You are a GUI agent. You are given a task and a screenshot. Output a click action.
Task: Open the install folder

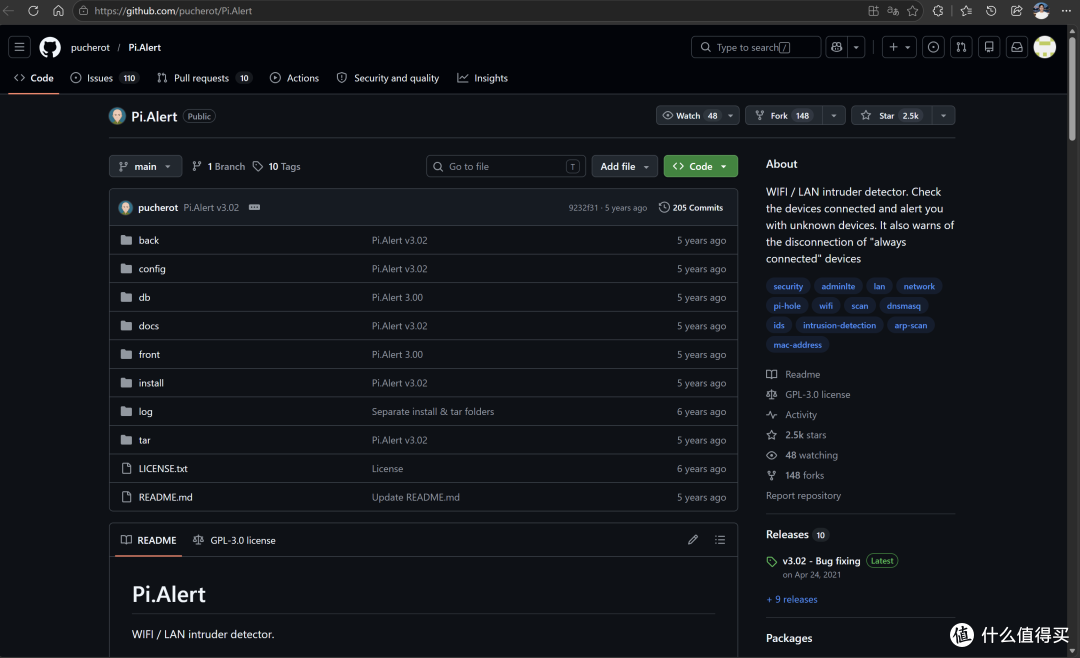click(151, 383)
